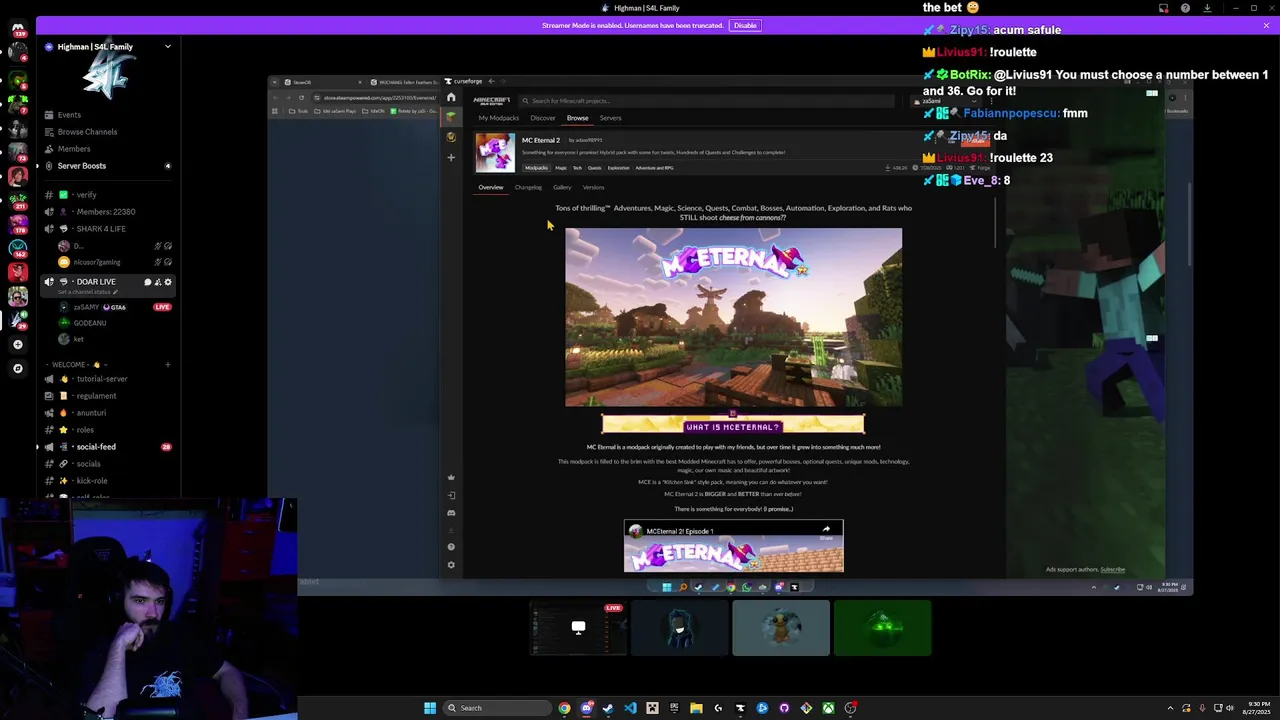Open the Gallery tab of MC Eternal 2

pyautogui.click(x=562, y=187)
